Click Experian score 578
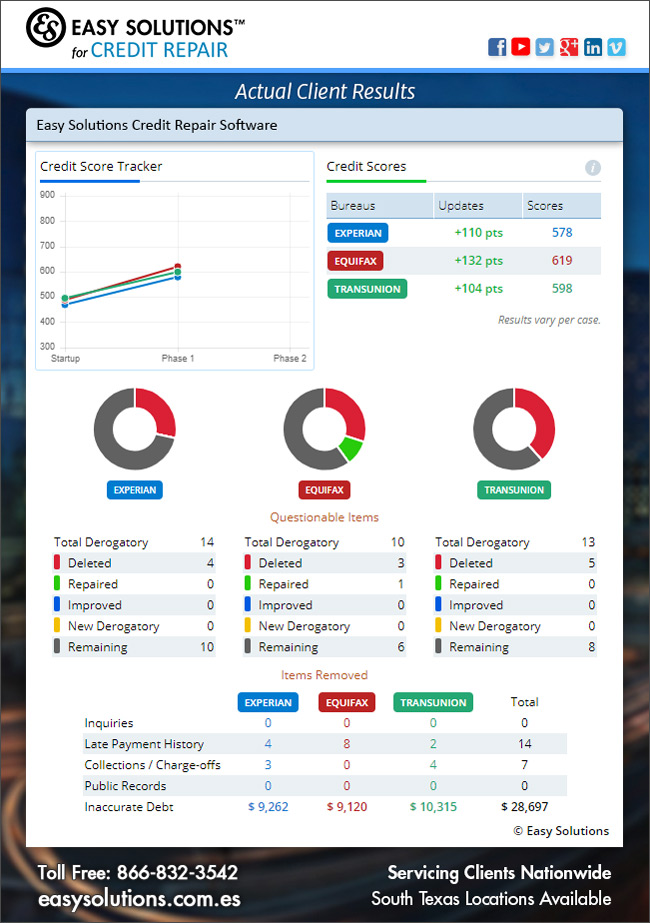The height and width of the screenshot is (923, 650). click(x=562, y=233)
